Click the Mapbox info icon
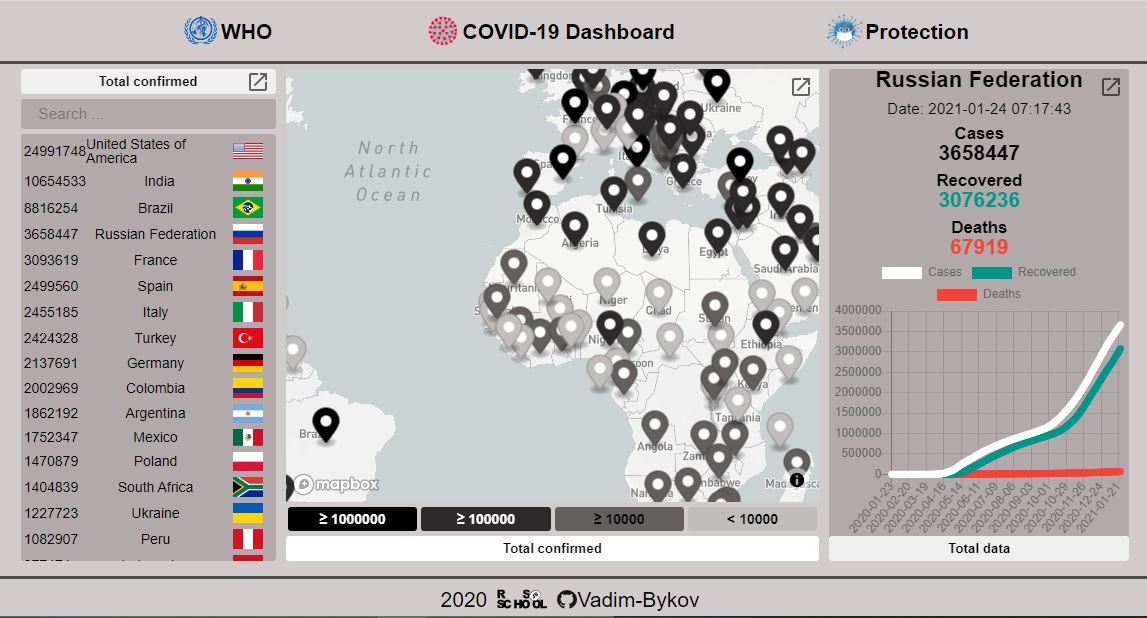 (796, 480)
